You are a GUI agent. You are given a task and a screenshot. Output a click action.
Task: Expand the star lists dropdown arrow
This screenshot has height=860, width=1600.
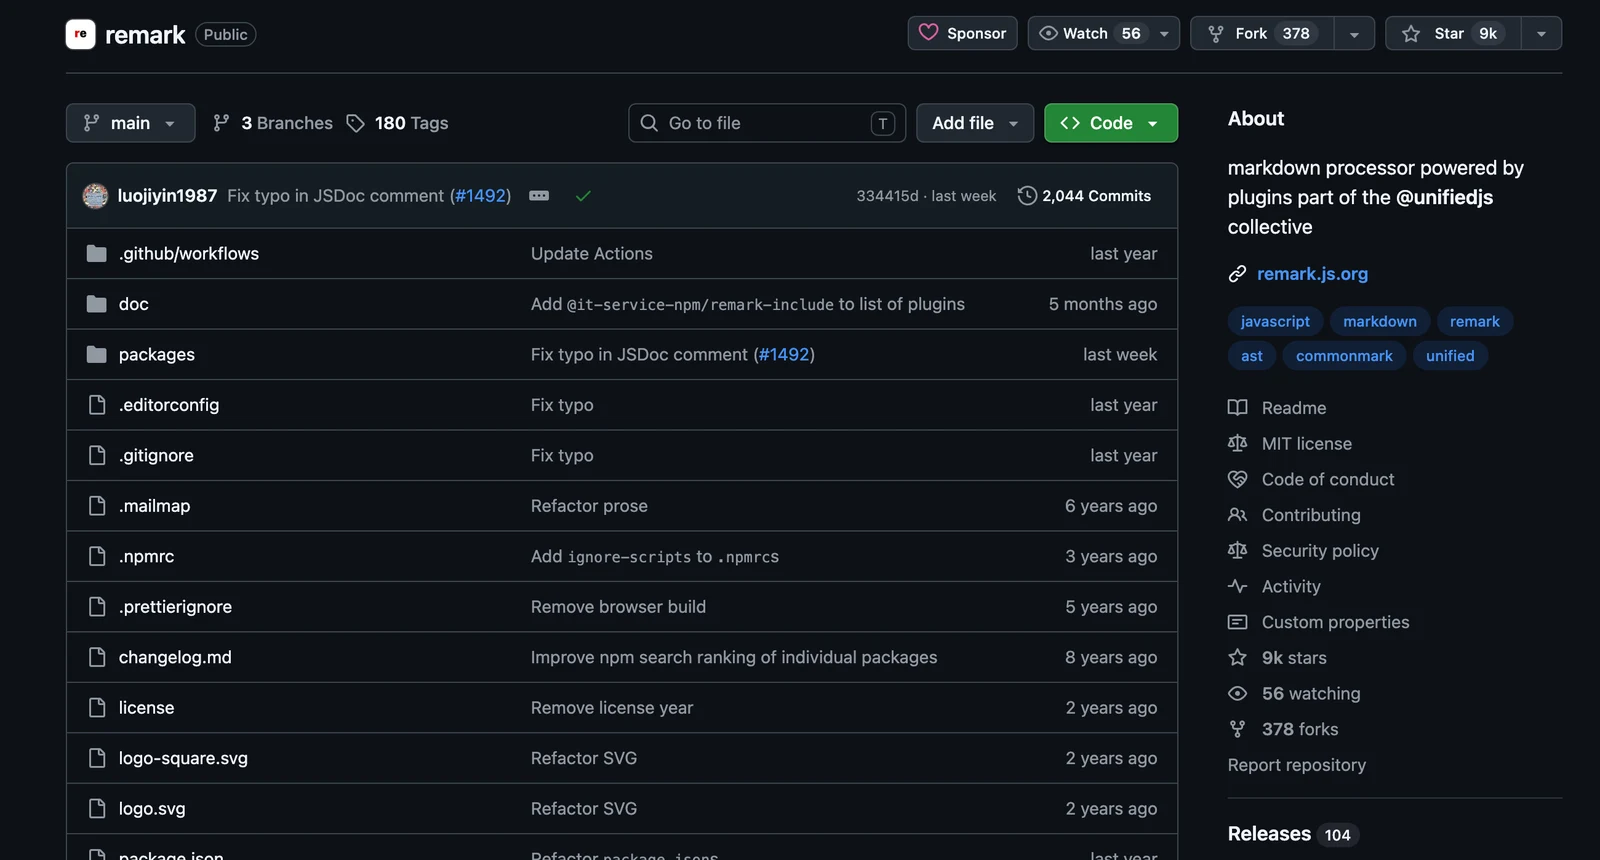pyautogui.click(x=1542, y=34)
